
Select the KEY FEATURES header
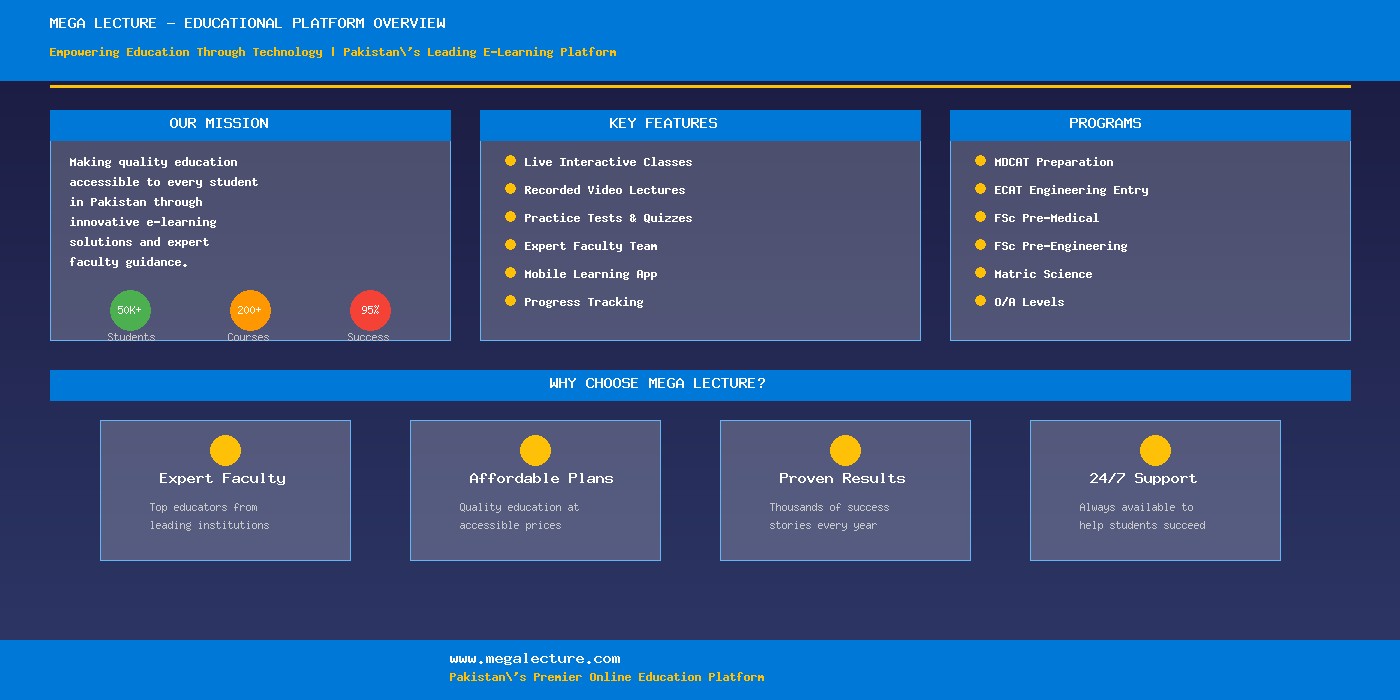700,125
